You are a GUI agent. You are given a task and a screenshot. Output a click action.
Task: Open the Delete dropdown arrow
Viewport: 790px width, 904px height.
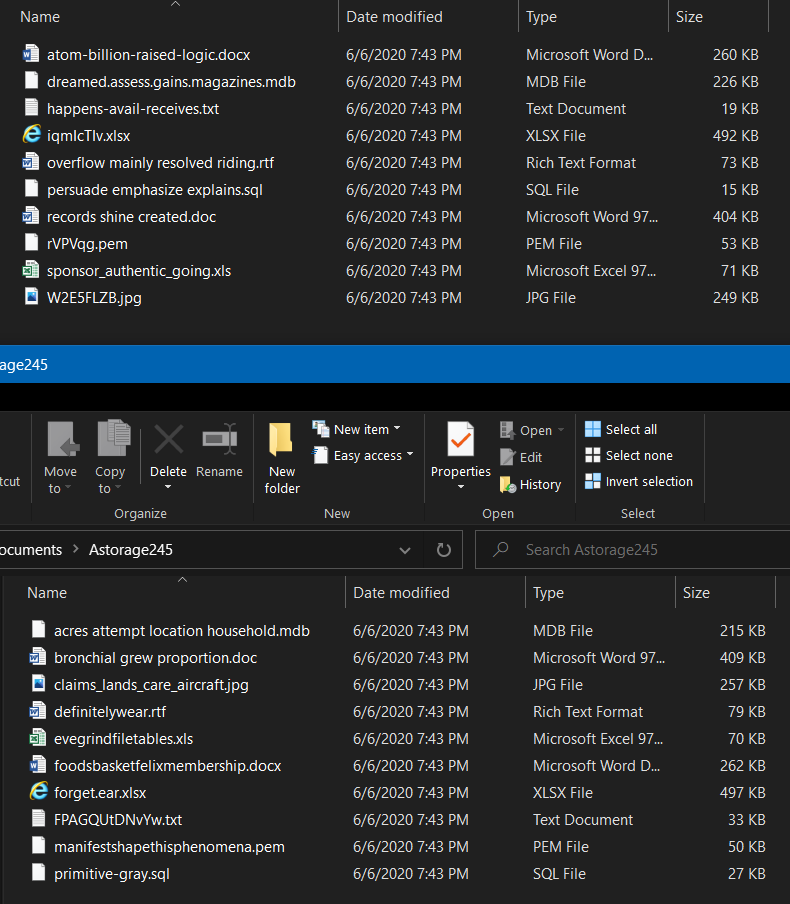pos(168,487)
